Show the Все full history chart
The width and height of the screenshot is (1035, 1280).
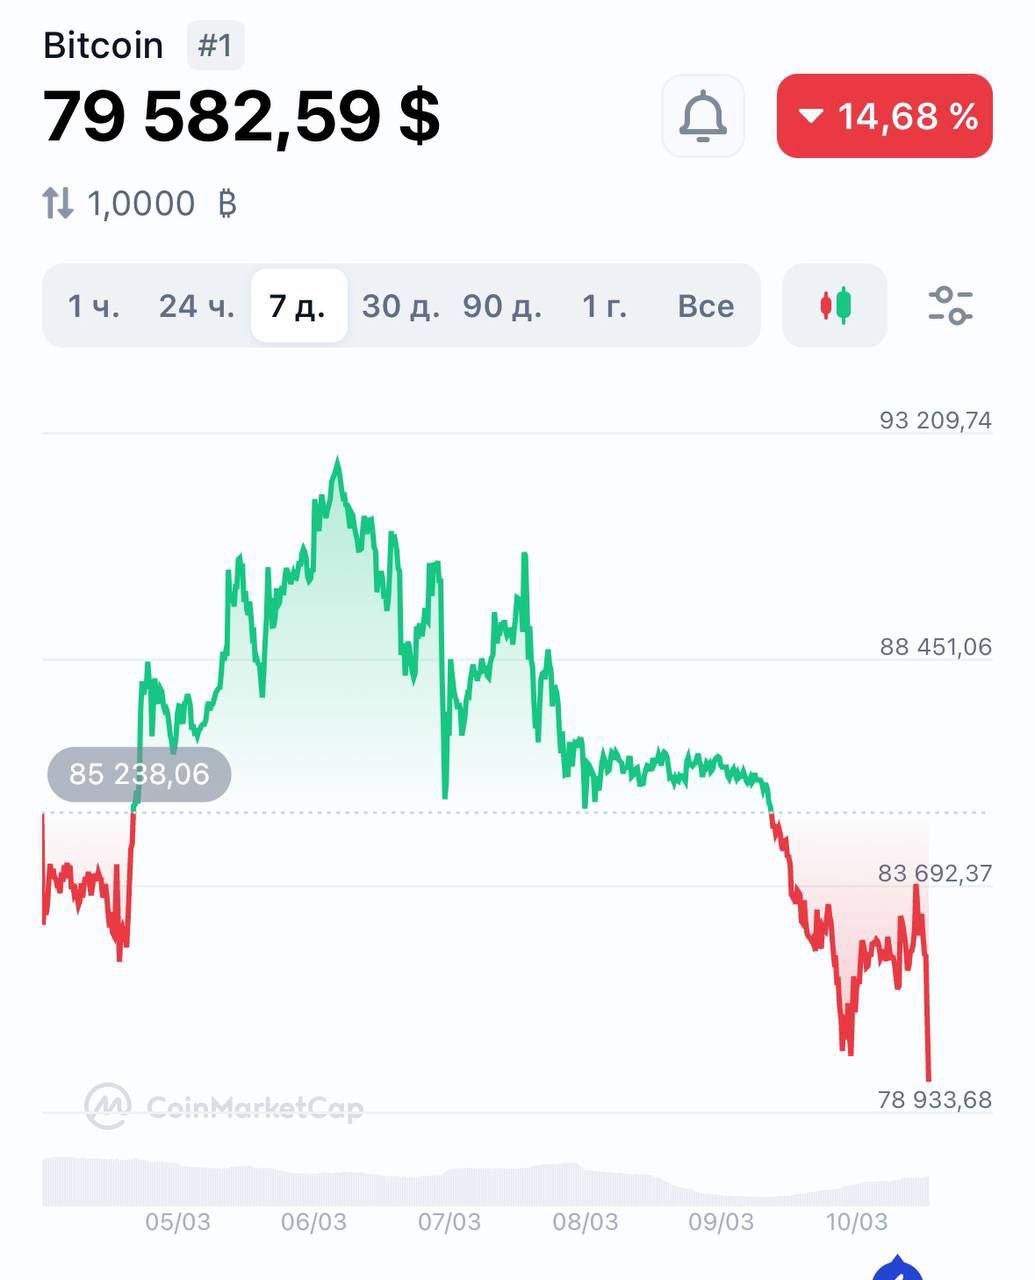(x=706, y=306)
